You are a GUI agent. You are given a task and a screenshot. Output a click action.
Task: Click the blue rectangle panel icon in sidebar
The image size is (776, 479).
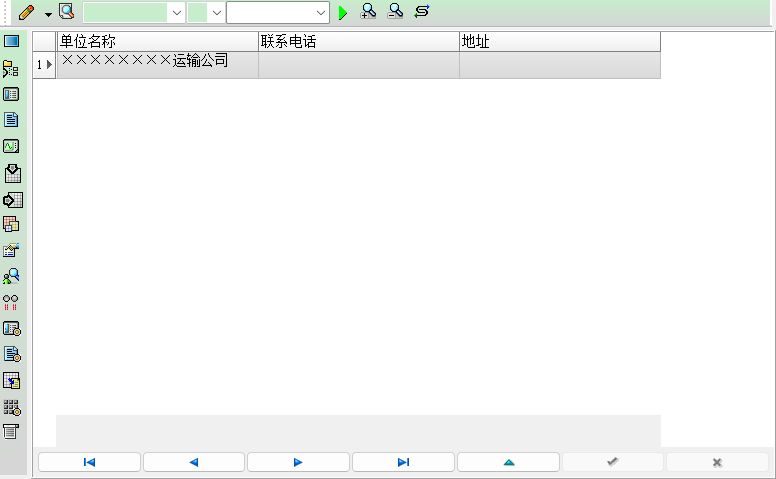11,41
